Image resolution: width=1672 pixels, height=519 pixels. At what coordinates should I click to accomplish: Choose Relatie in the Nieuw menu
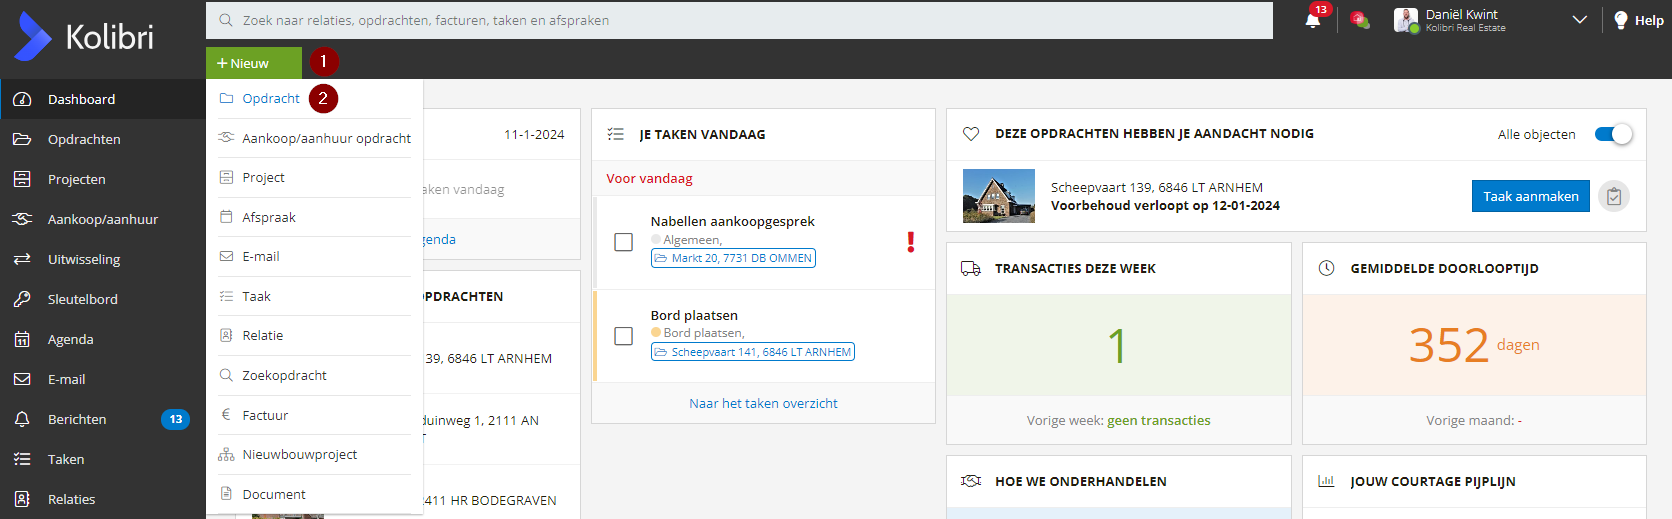click(x=314, y=335)
